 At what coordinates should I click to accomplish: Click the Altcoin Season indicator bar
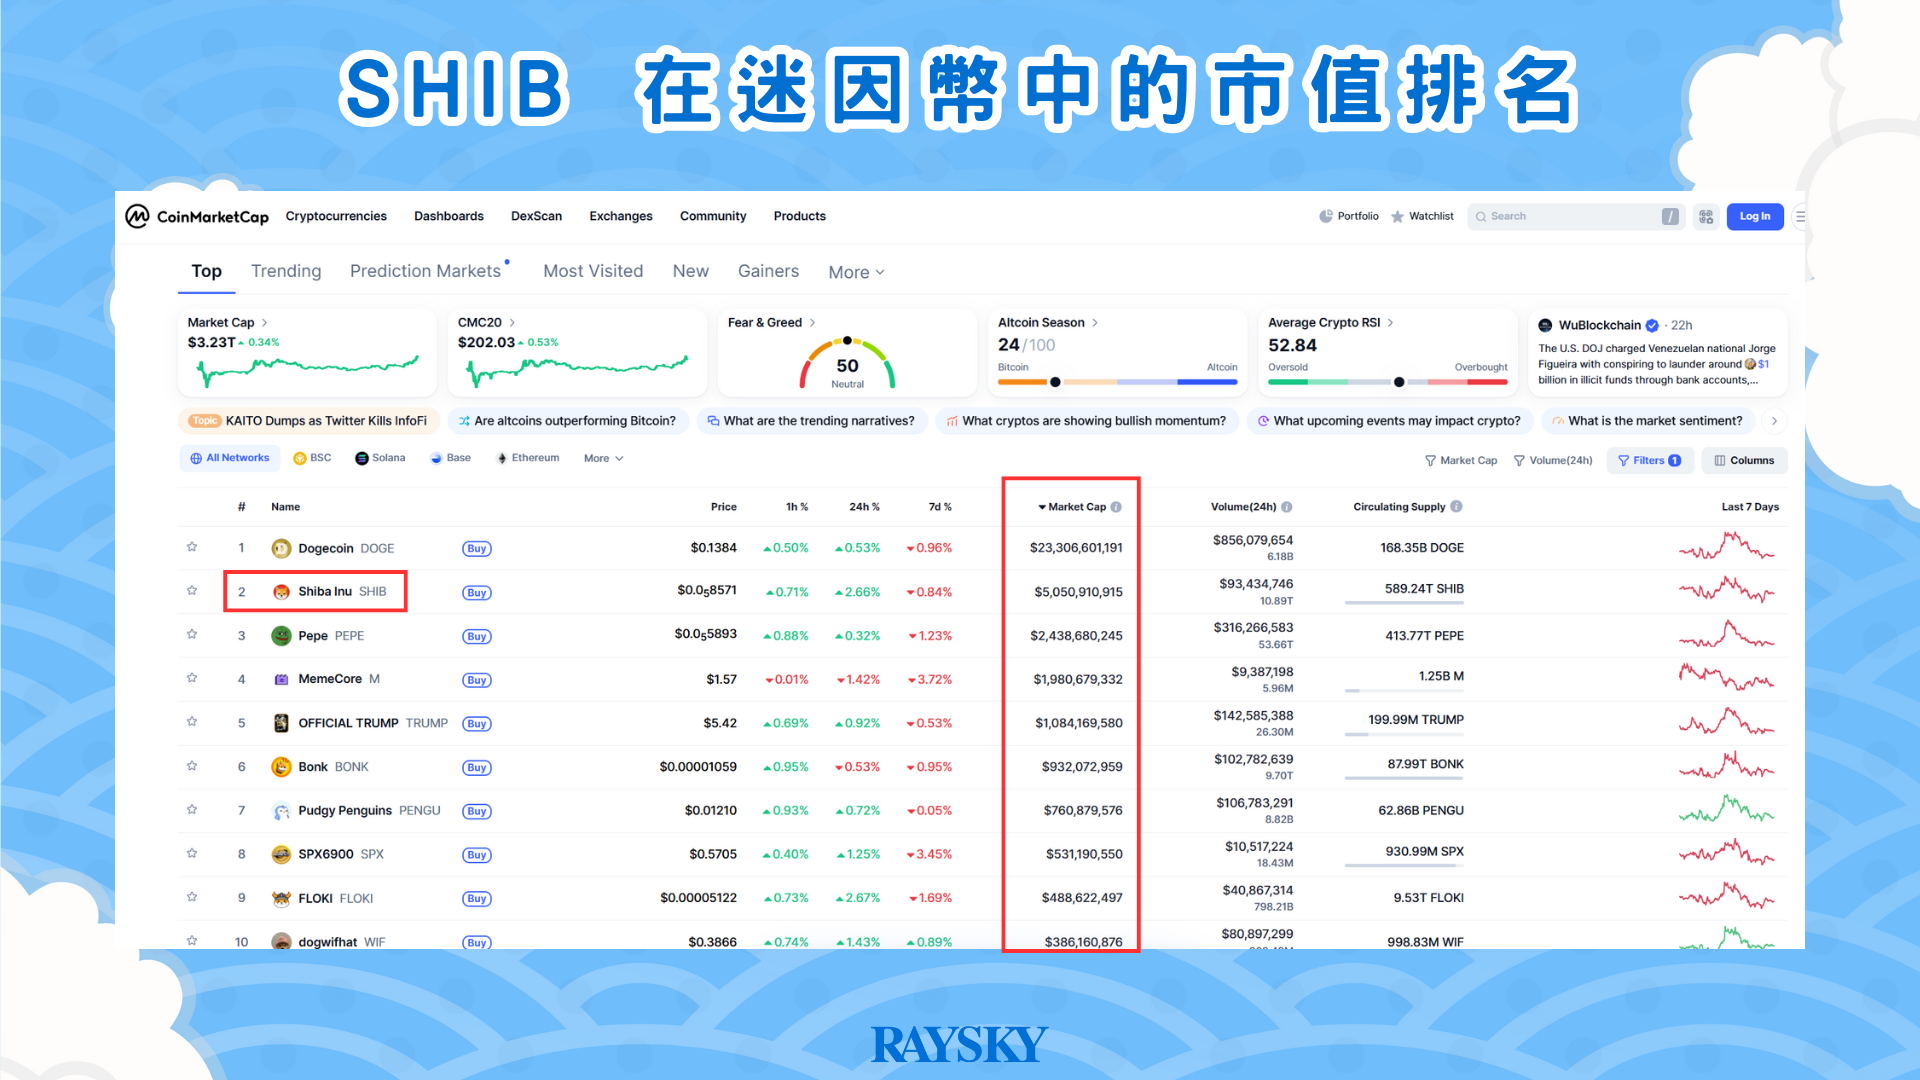1117,381
